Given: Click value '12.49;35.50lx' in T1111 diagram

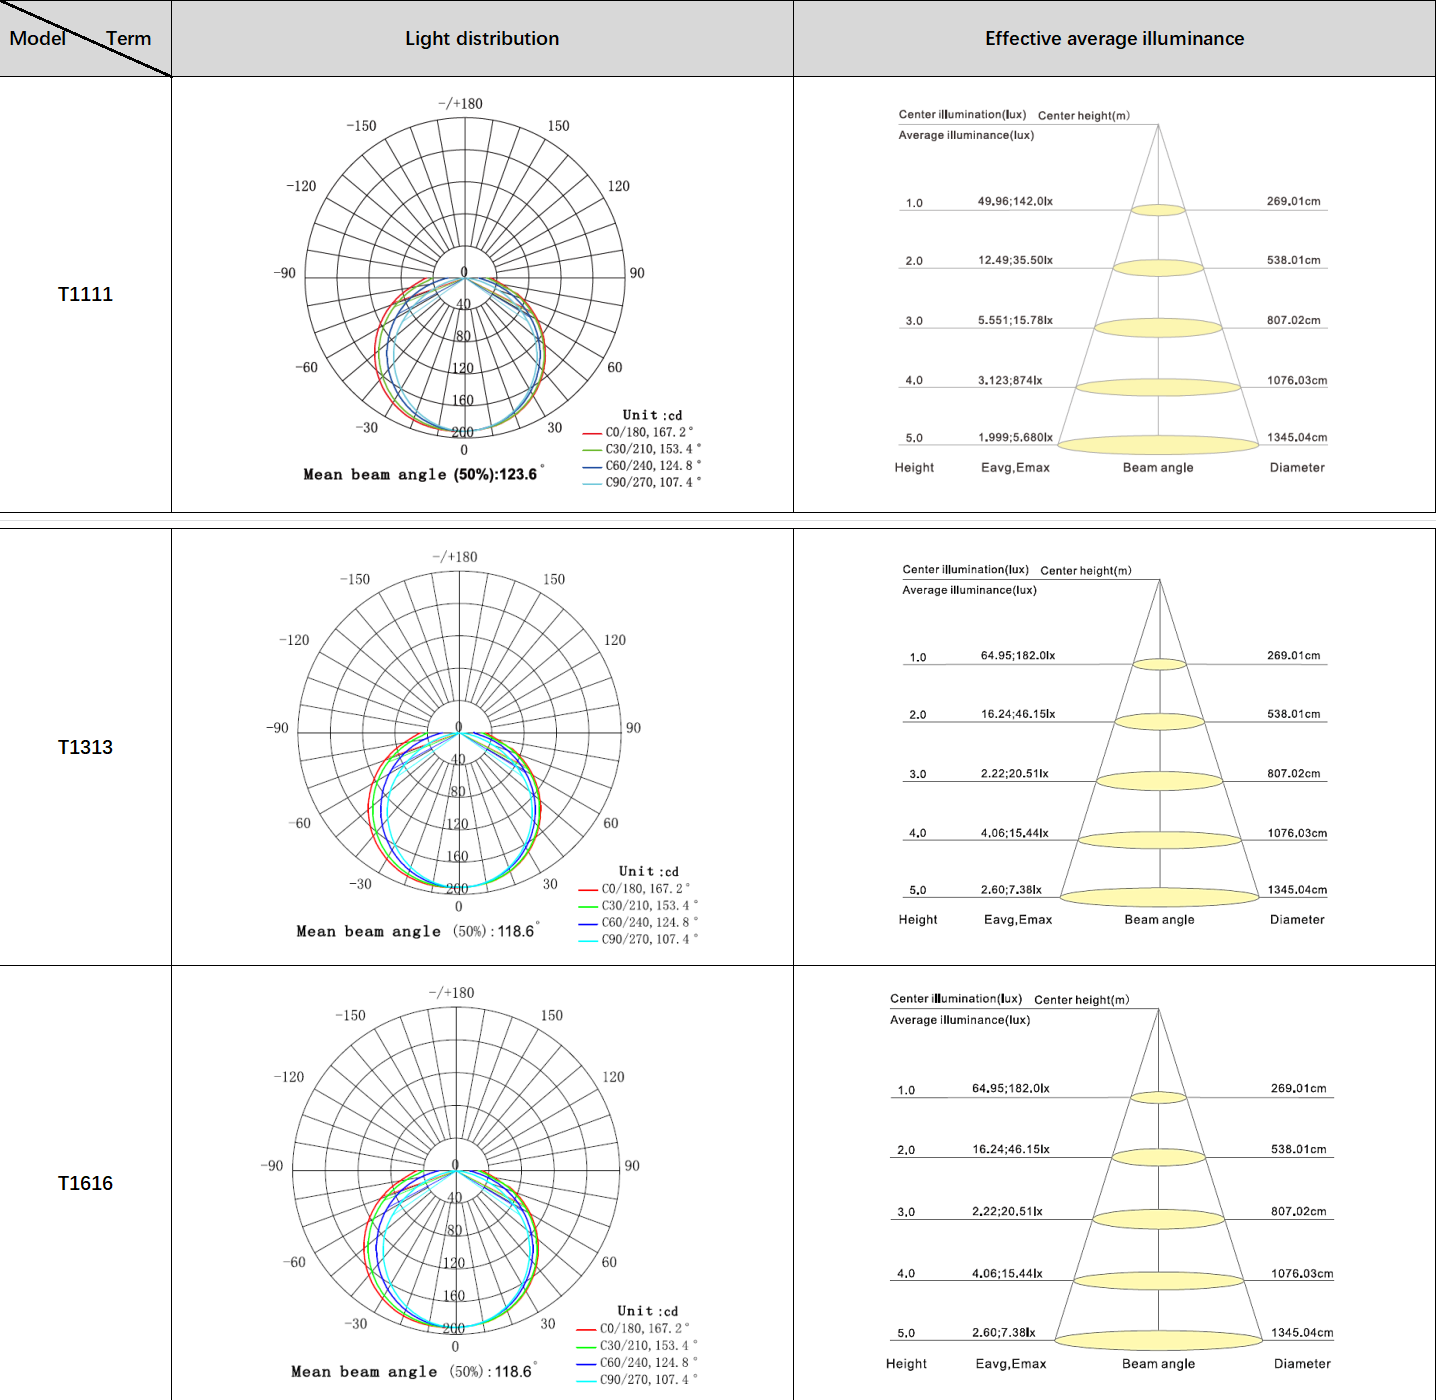Looking at the screenshot, I should click(x=1015, y=260).
